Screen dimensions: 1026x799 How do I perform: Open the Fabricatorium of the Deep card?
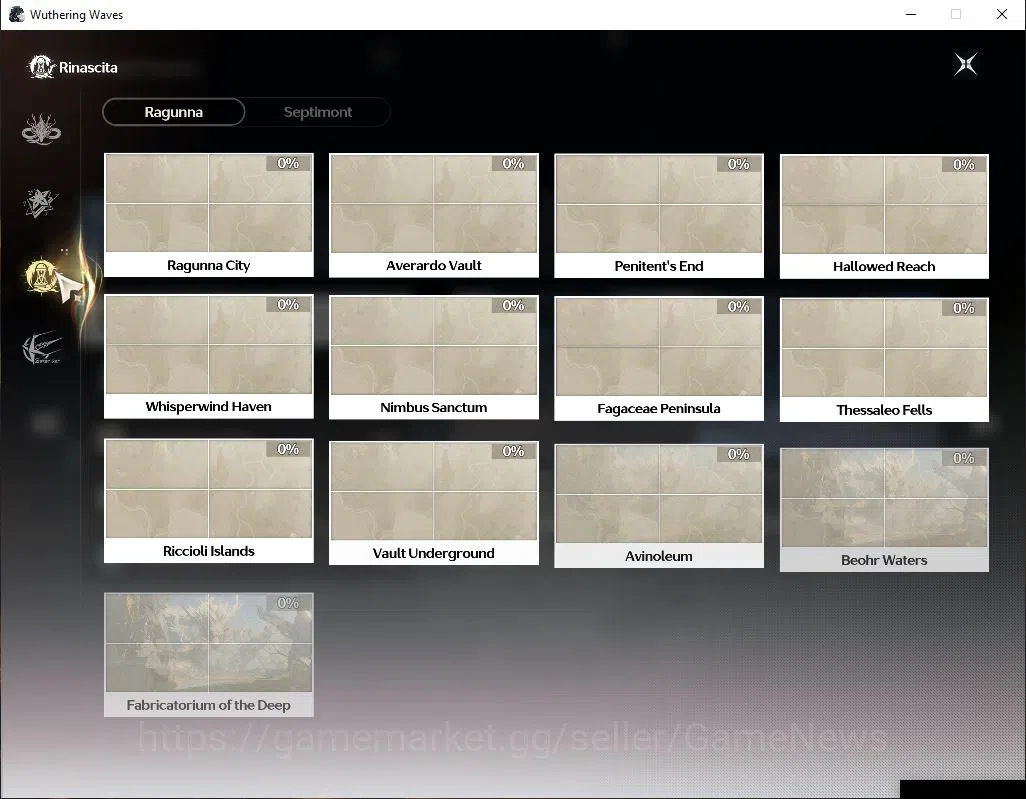(209, 654)
